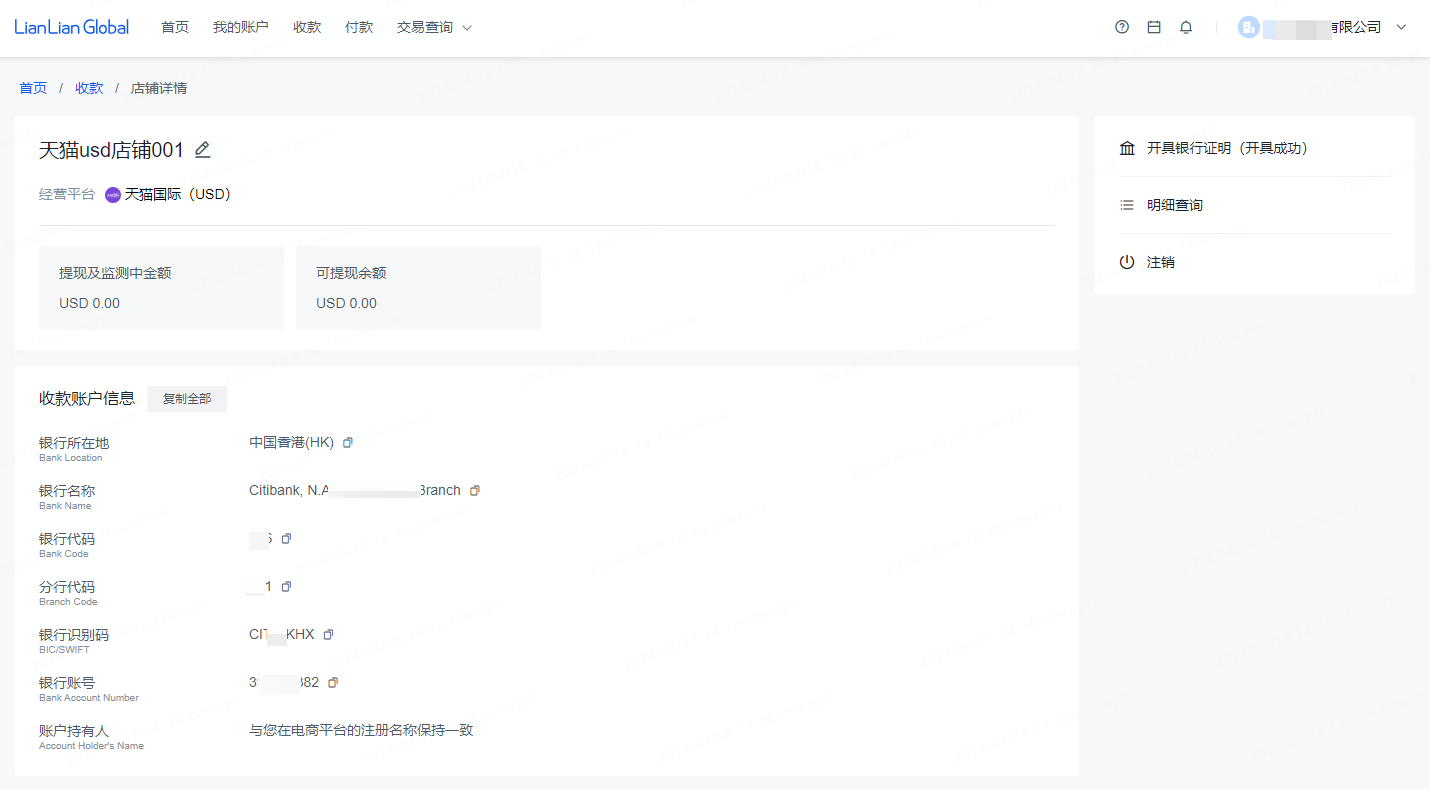Open the 我的账户 menu item
The height and width of the screenshot is (789, 1430).
click(241, 27)
